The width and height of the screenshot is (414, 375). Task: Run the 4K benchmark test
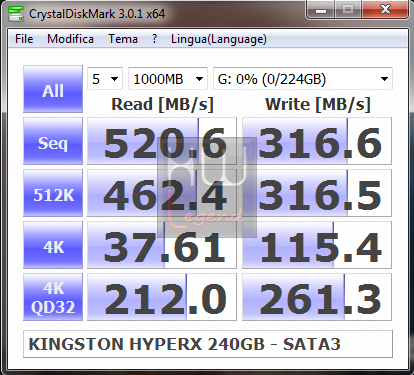click(x=53, y=245)
